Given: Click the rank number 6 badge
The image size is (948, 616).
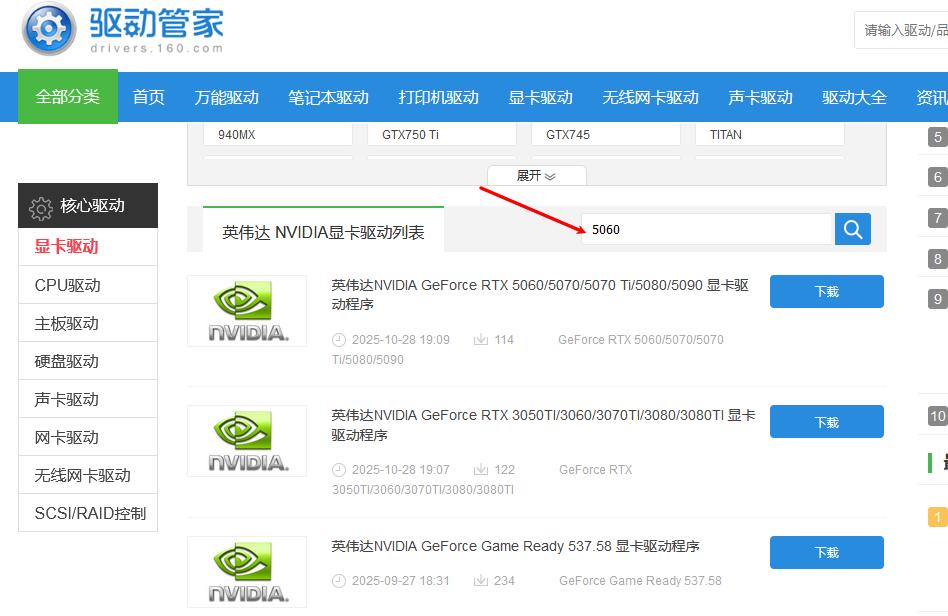Looking at the screenshot, I should point(938,177).
